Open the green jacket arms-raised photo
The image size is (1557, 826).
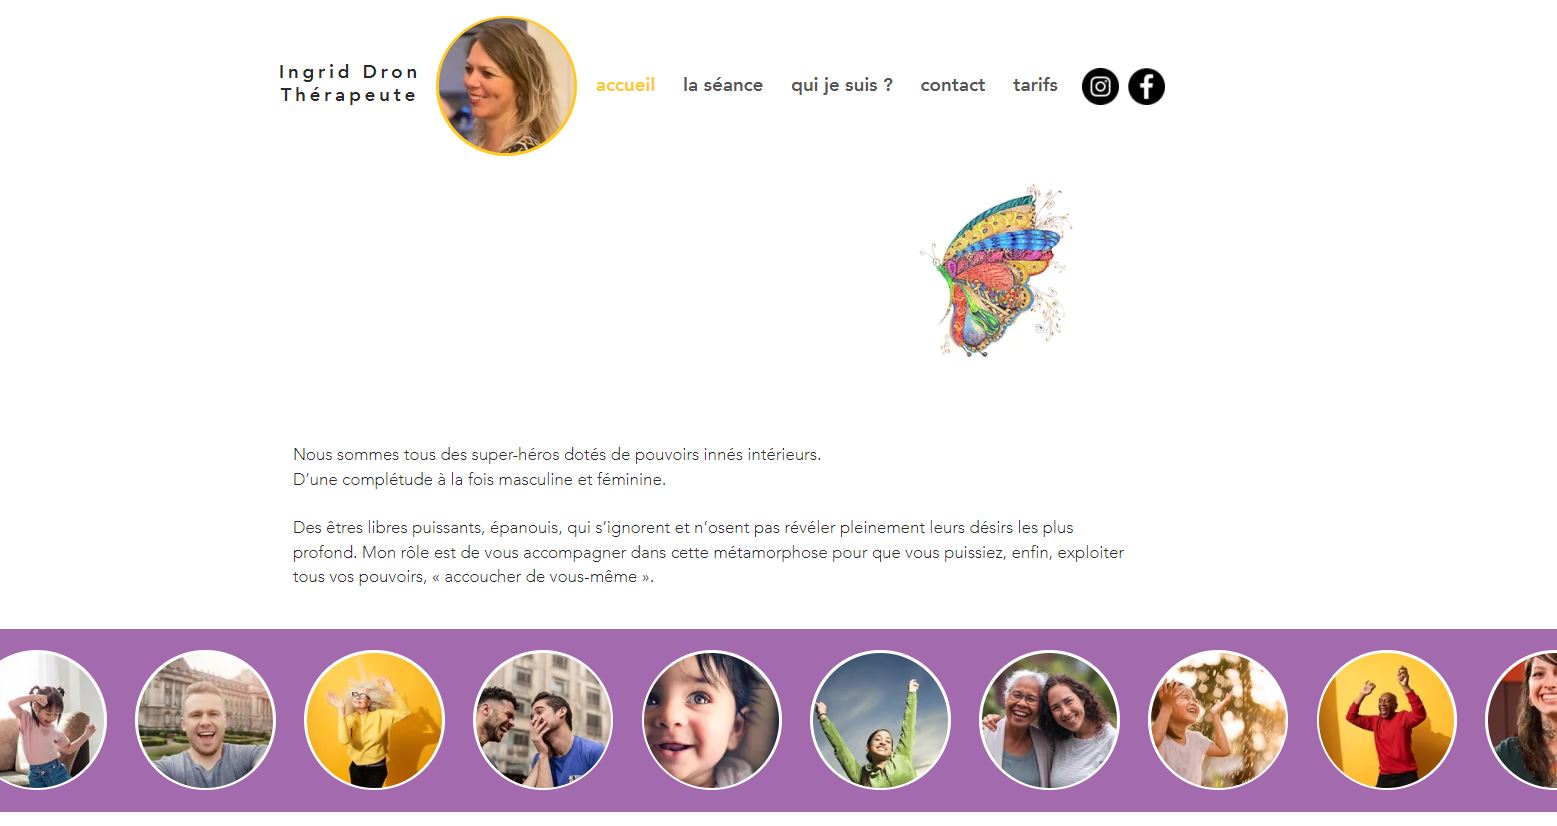click(880, 720)
